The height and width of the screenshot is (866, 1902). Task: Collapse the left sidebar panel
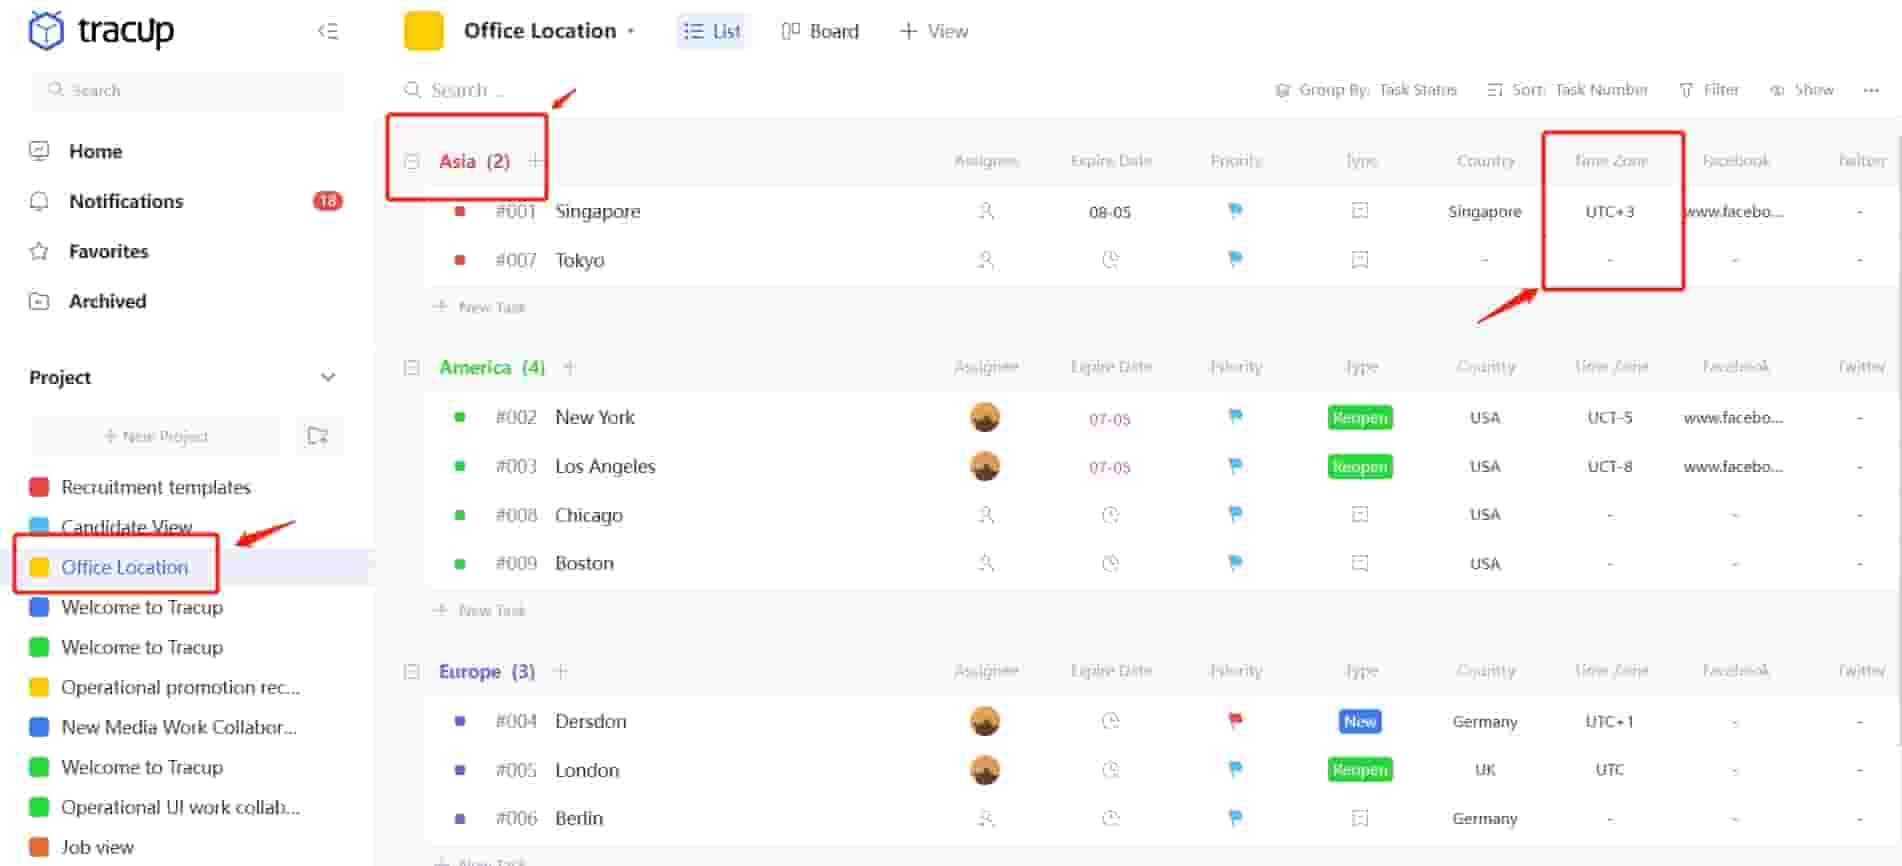[x=327, y=31]
